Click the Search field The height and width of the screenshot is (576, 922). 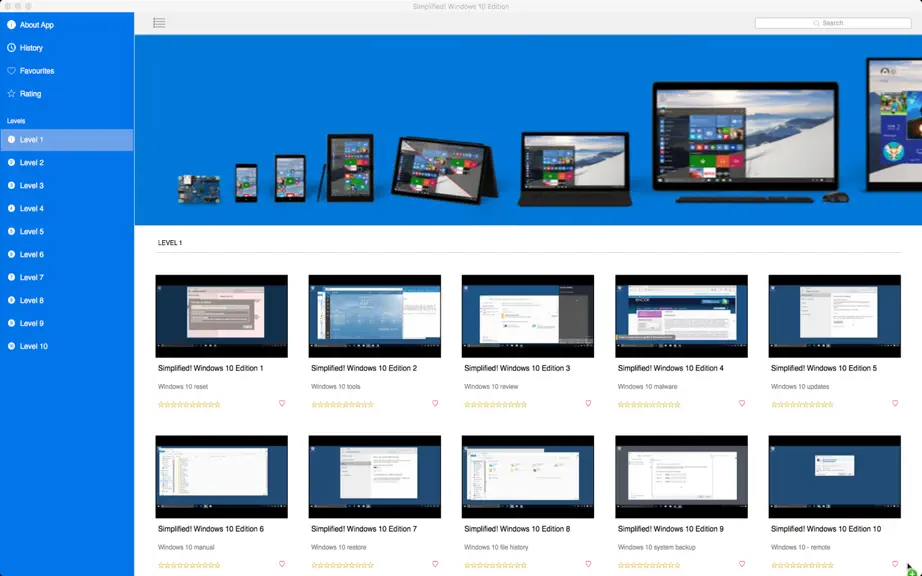click(833, 23)
